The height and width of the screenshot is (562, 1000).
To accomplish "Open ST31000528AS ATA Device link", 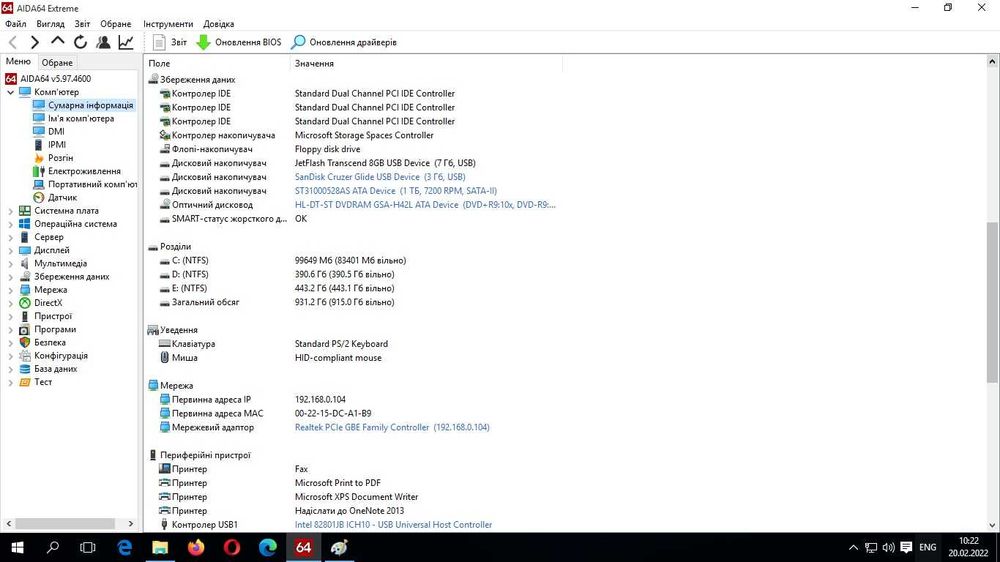I will click(x=395, y=191).
